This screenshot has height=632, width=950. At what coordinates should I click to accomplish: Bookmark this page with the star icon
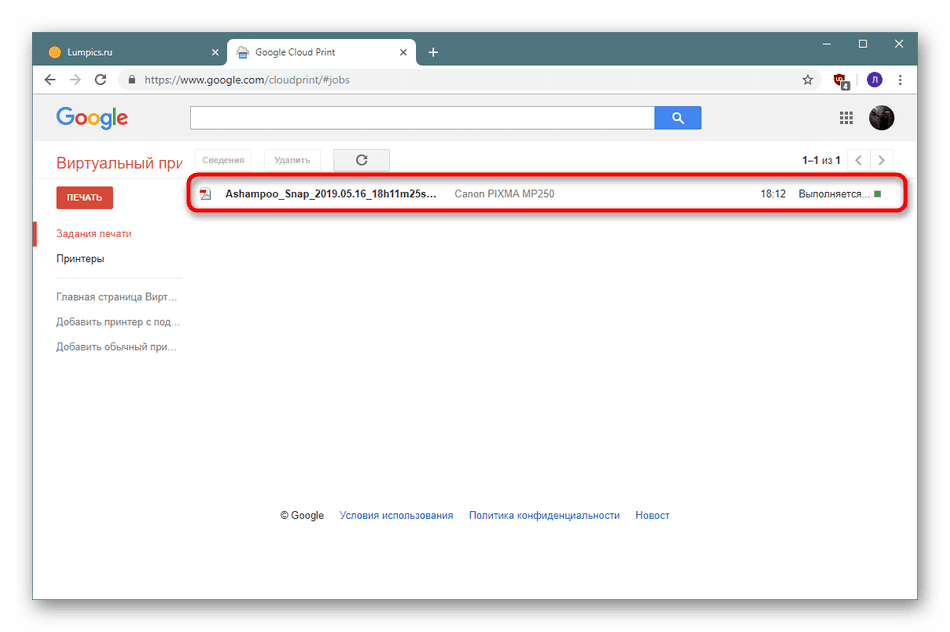808,79
